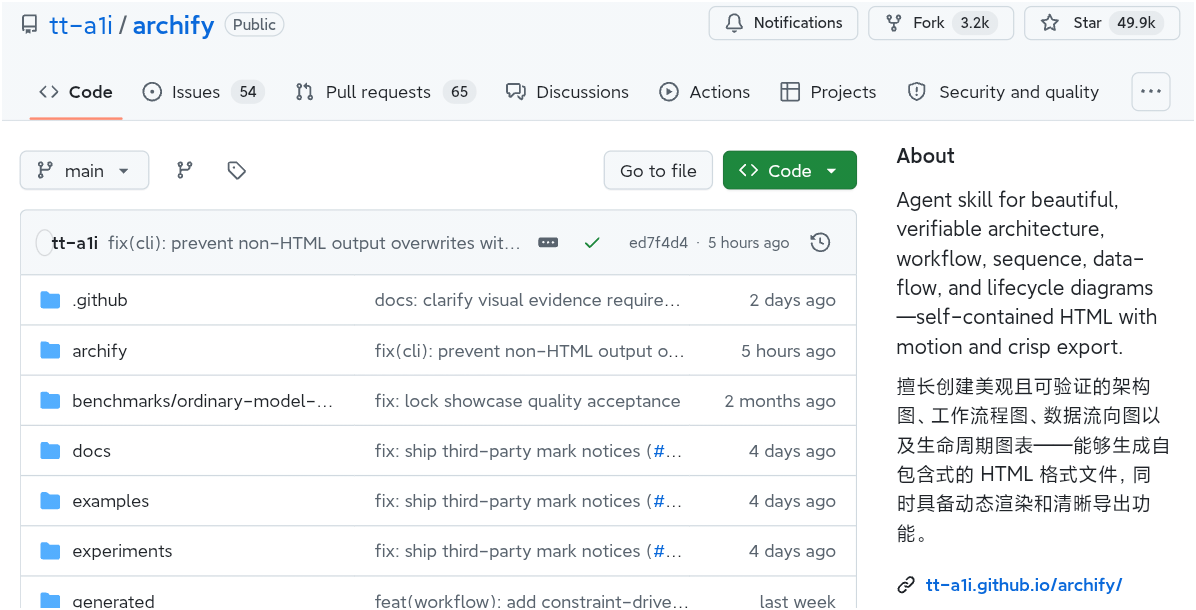Open the Actions tab
The image size is (1196, 610).
pyautogui.click(x=705, y=92)
